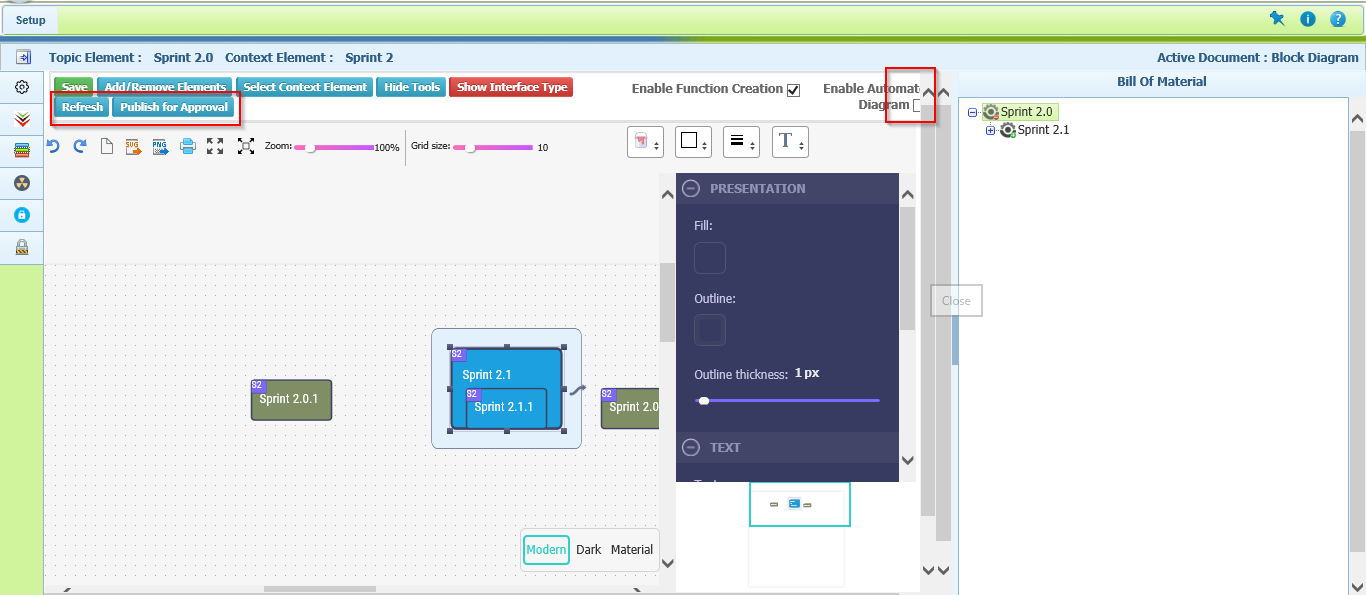Click the Hide Tools button
This screenshot has height=595, width=1366.
411,88
